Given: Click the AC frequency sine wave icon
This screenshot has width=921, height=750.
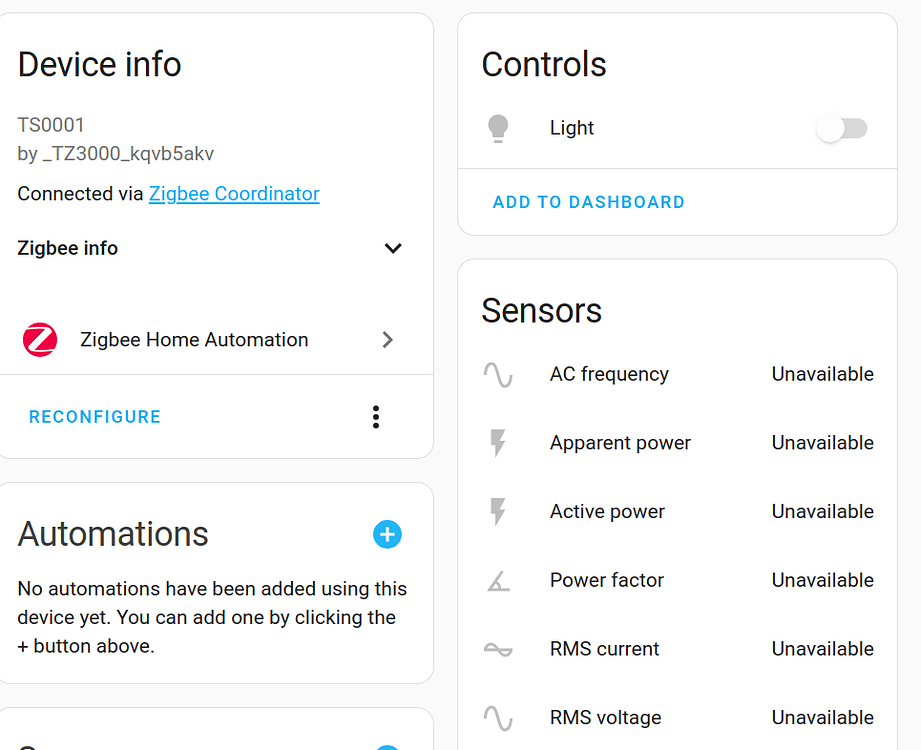Looking at the screenshot, I should point(500,374).
